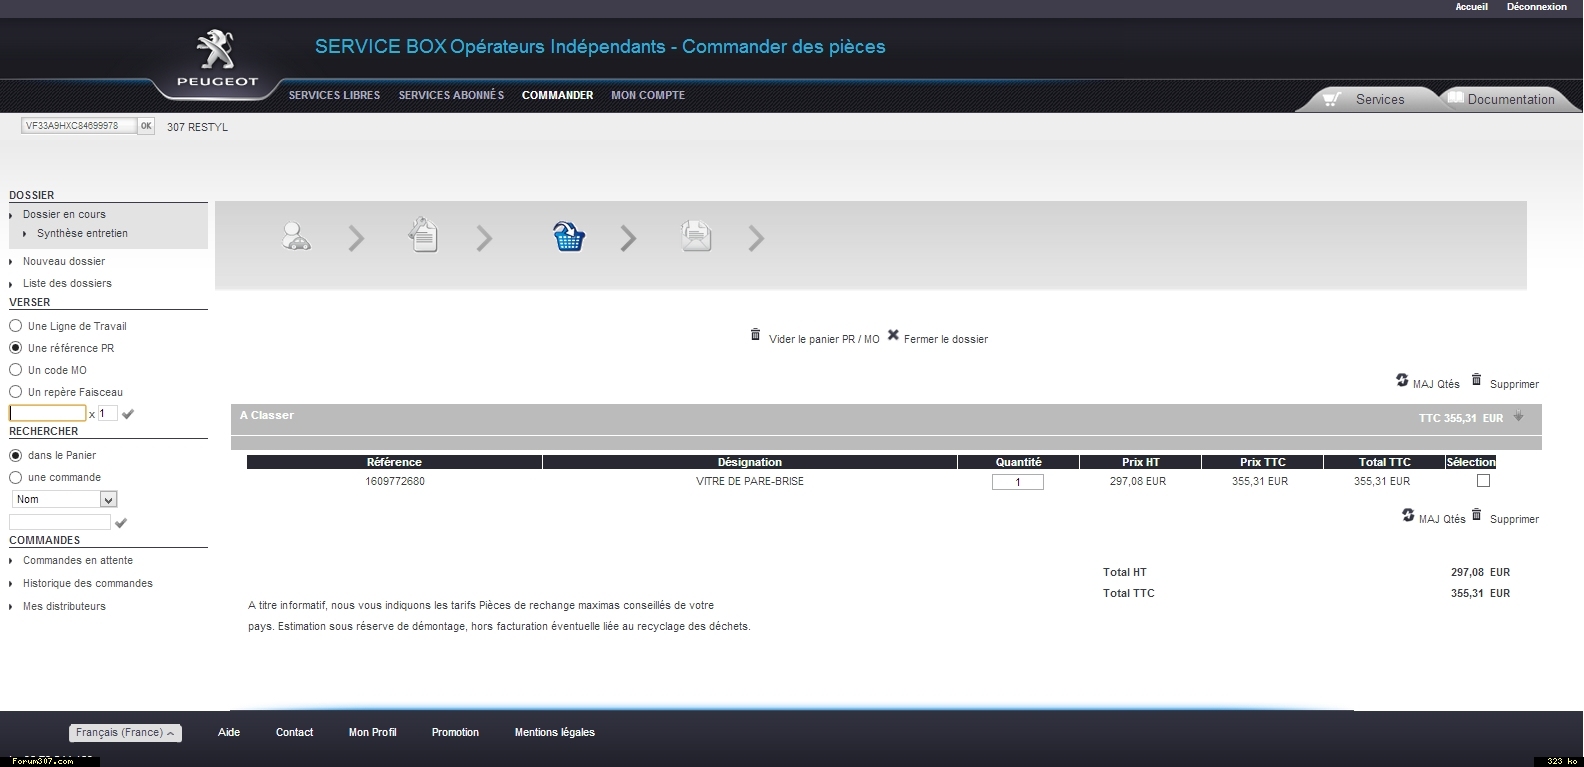
Task: Open the SERVICES ABONNÉS menu
Action: [x=451, y=95]
